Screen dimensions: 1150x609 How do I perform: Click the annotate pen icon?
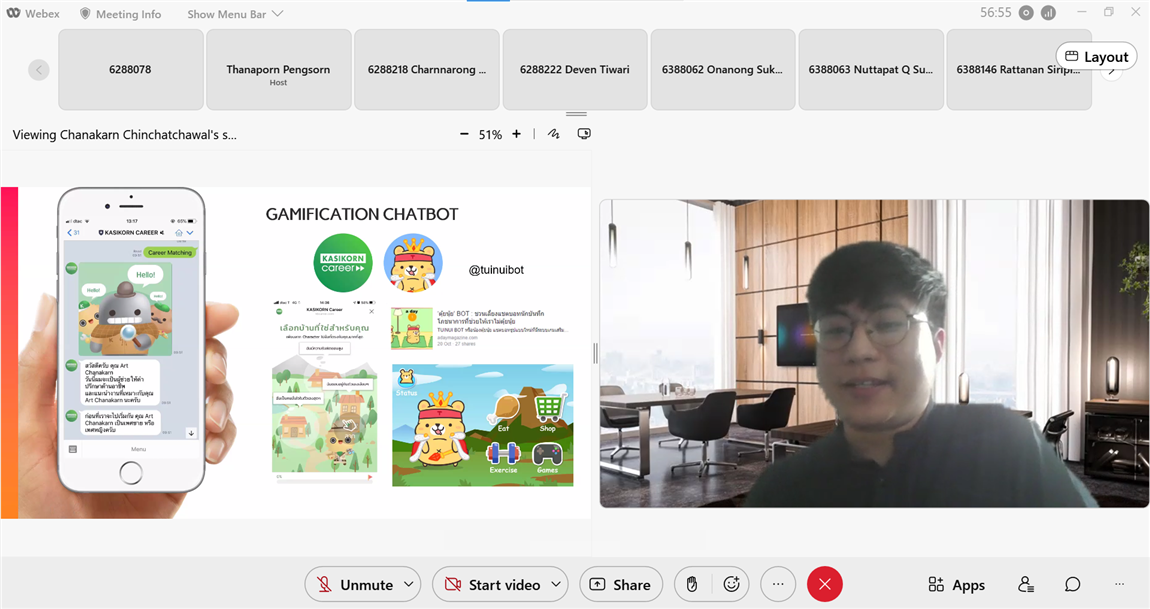pyautogui.click(x=553, y=134)
